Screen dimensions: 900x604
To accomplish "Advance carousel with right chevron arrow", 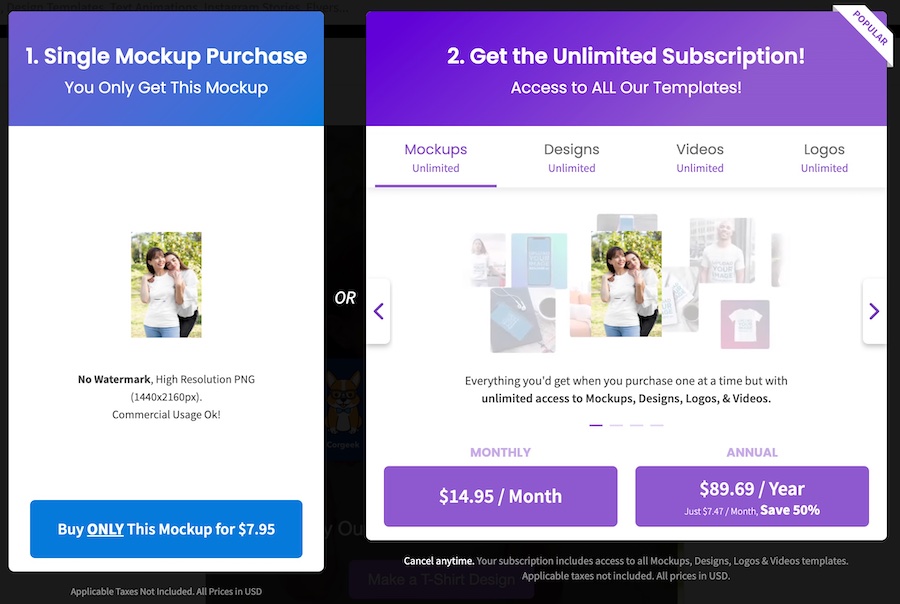I will coord(874,311).
